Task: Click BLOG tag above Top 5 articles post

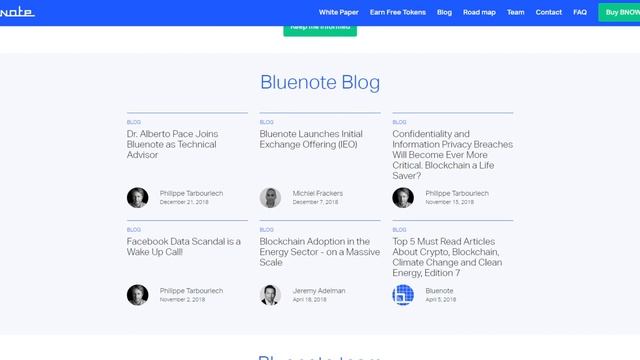Action: coord(399,230)
